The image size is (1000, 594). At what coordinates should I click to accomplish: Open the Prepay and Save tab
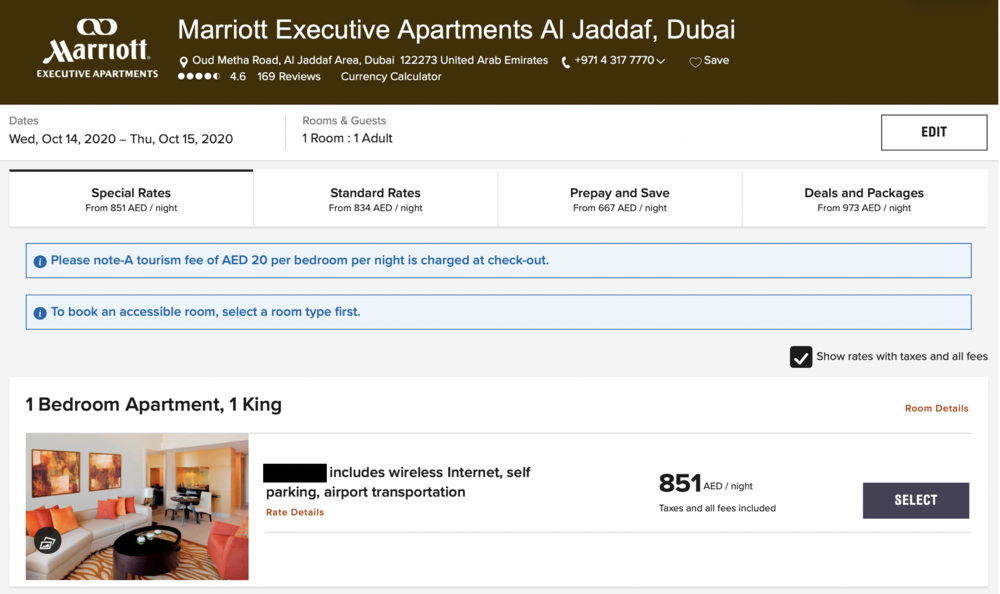[x=620, y=199]
